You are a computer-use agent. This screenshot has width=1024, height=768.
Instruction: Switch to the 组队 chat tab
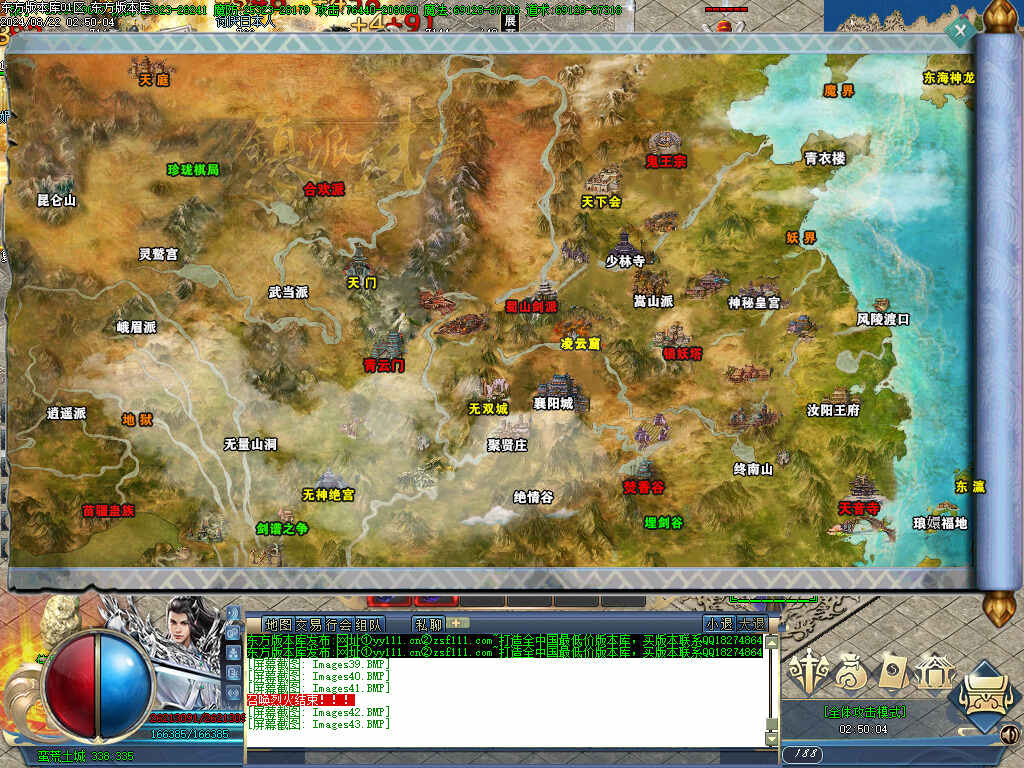(x=369, y=625)
